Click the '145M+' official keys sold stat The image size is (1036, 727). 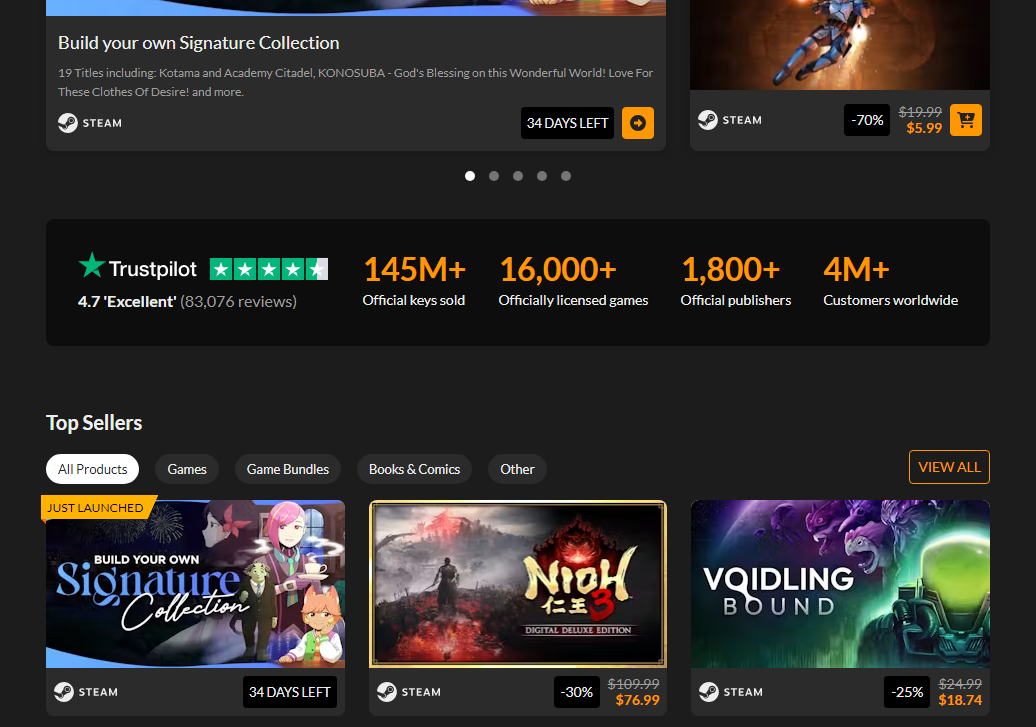click(x=414, y=270)
